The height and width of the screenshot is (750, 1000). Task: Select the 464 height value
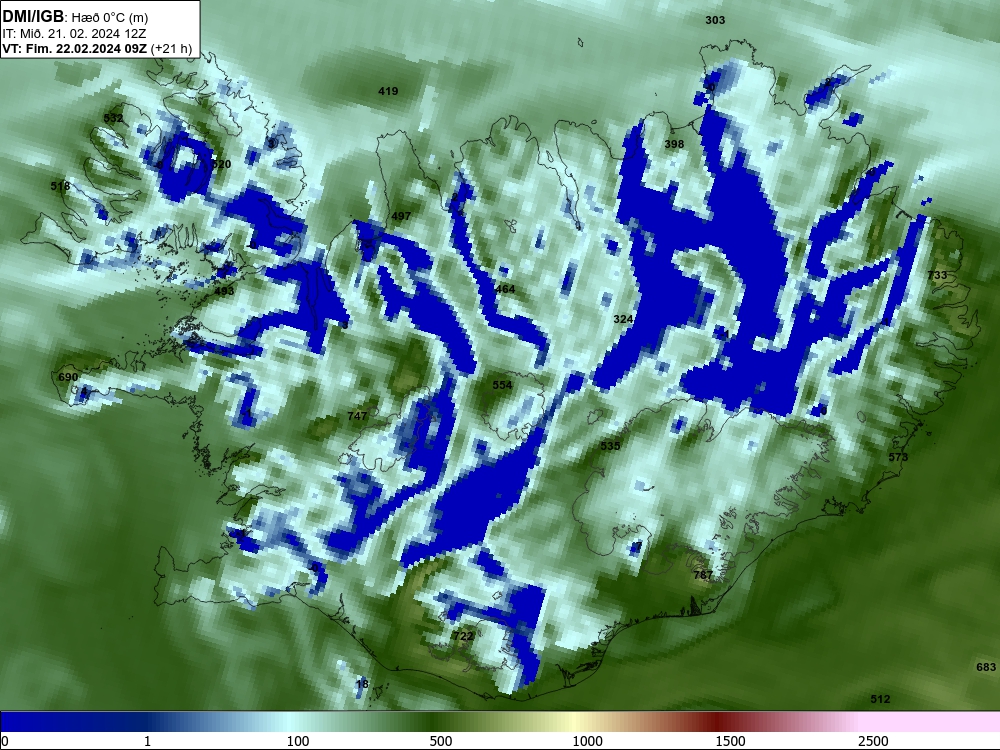click(x=504, y=289)
